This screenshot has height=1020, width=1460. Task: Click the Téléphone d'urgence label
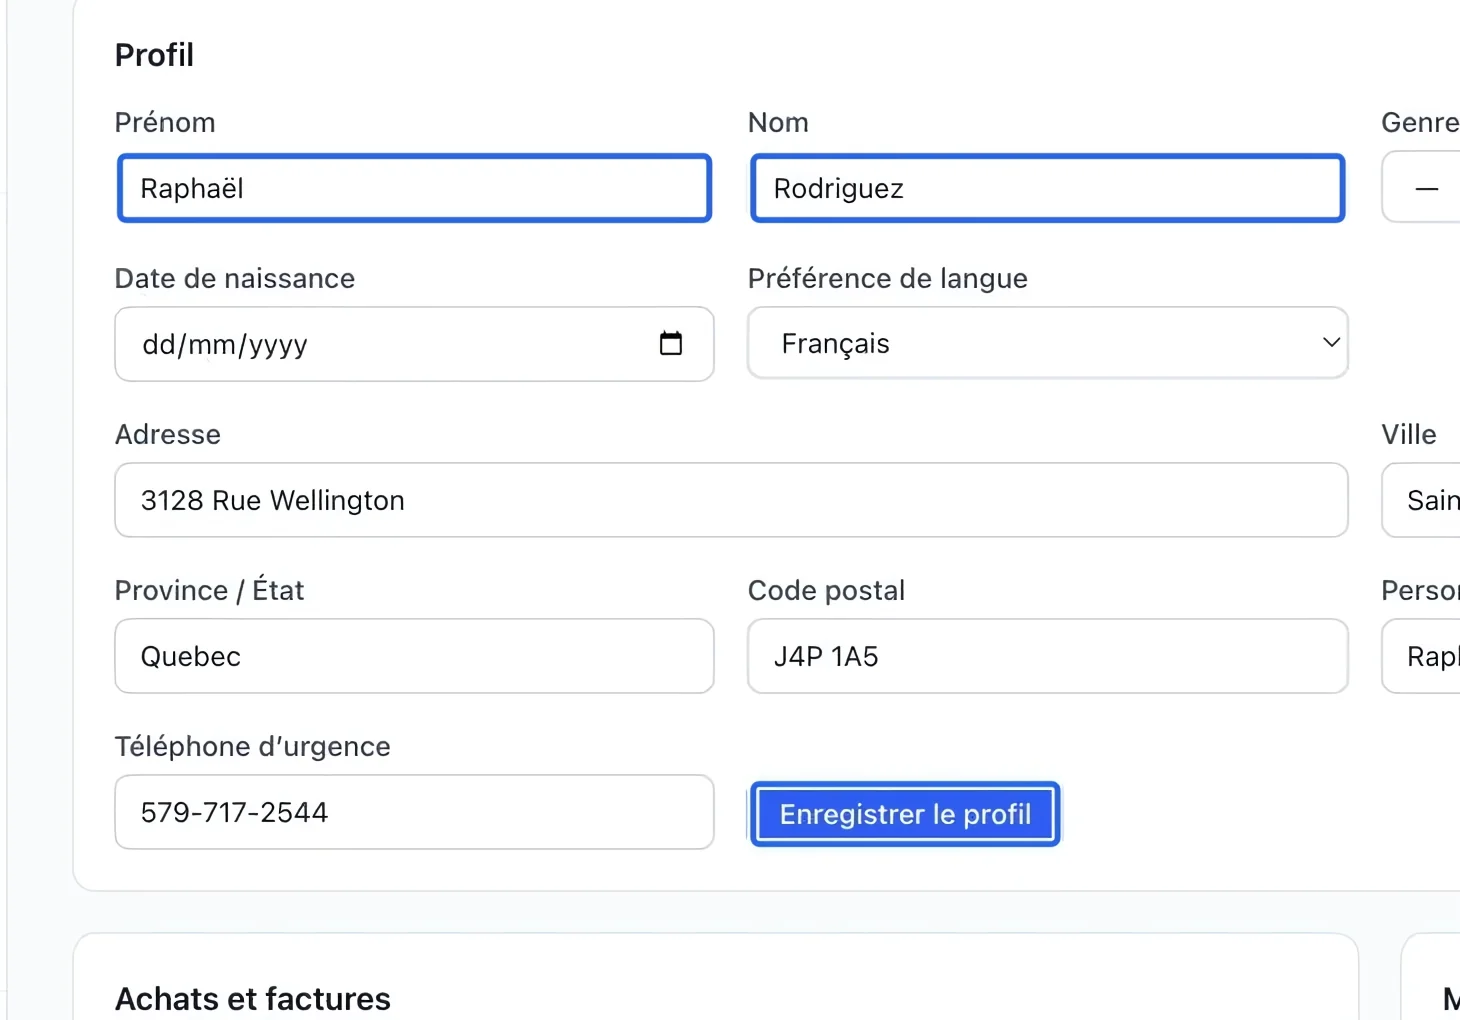click(252, 746)
